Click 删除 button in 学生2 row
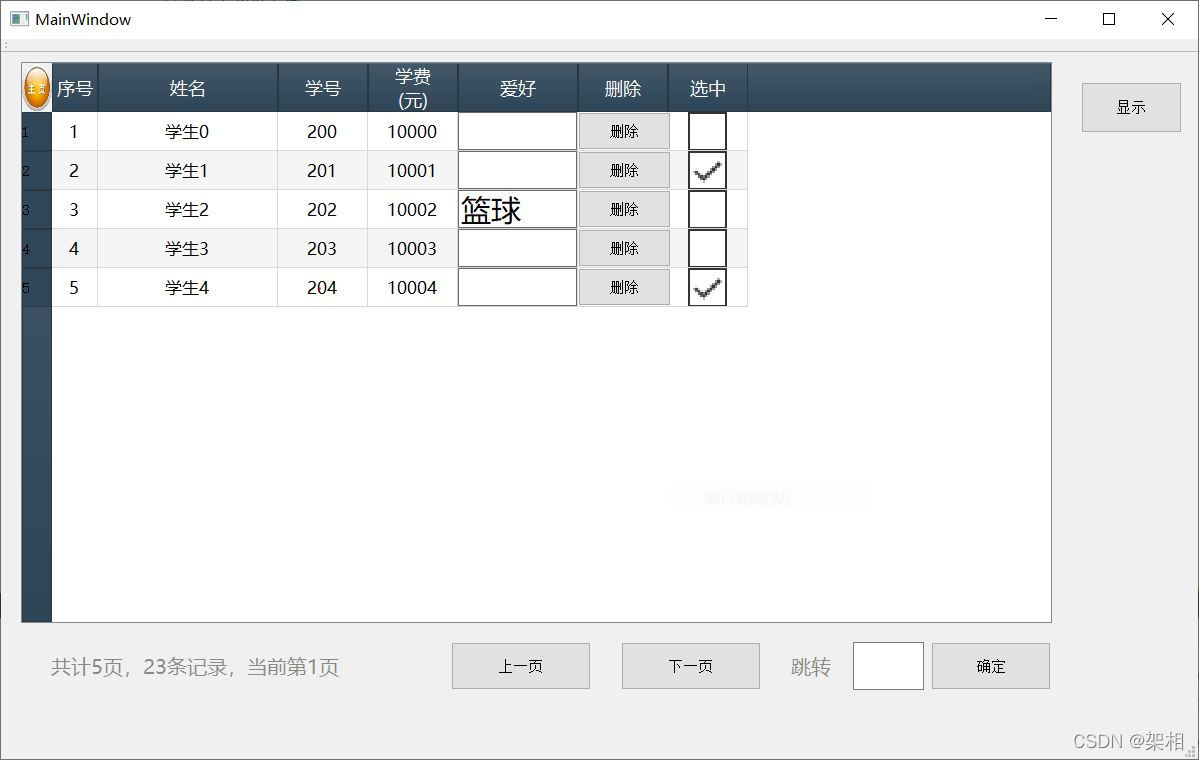 pos(624,209)
